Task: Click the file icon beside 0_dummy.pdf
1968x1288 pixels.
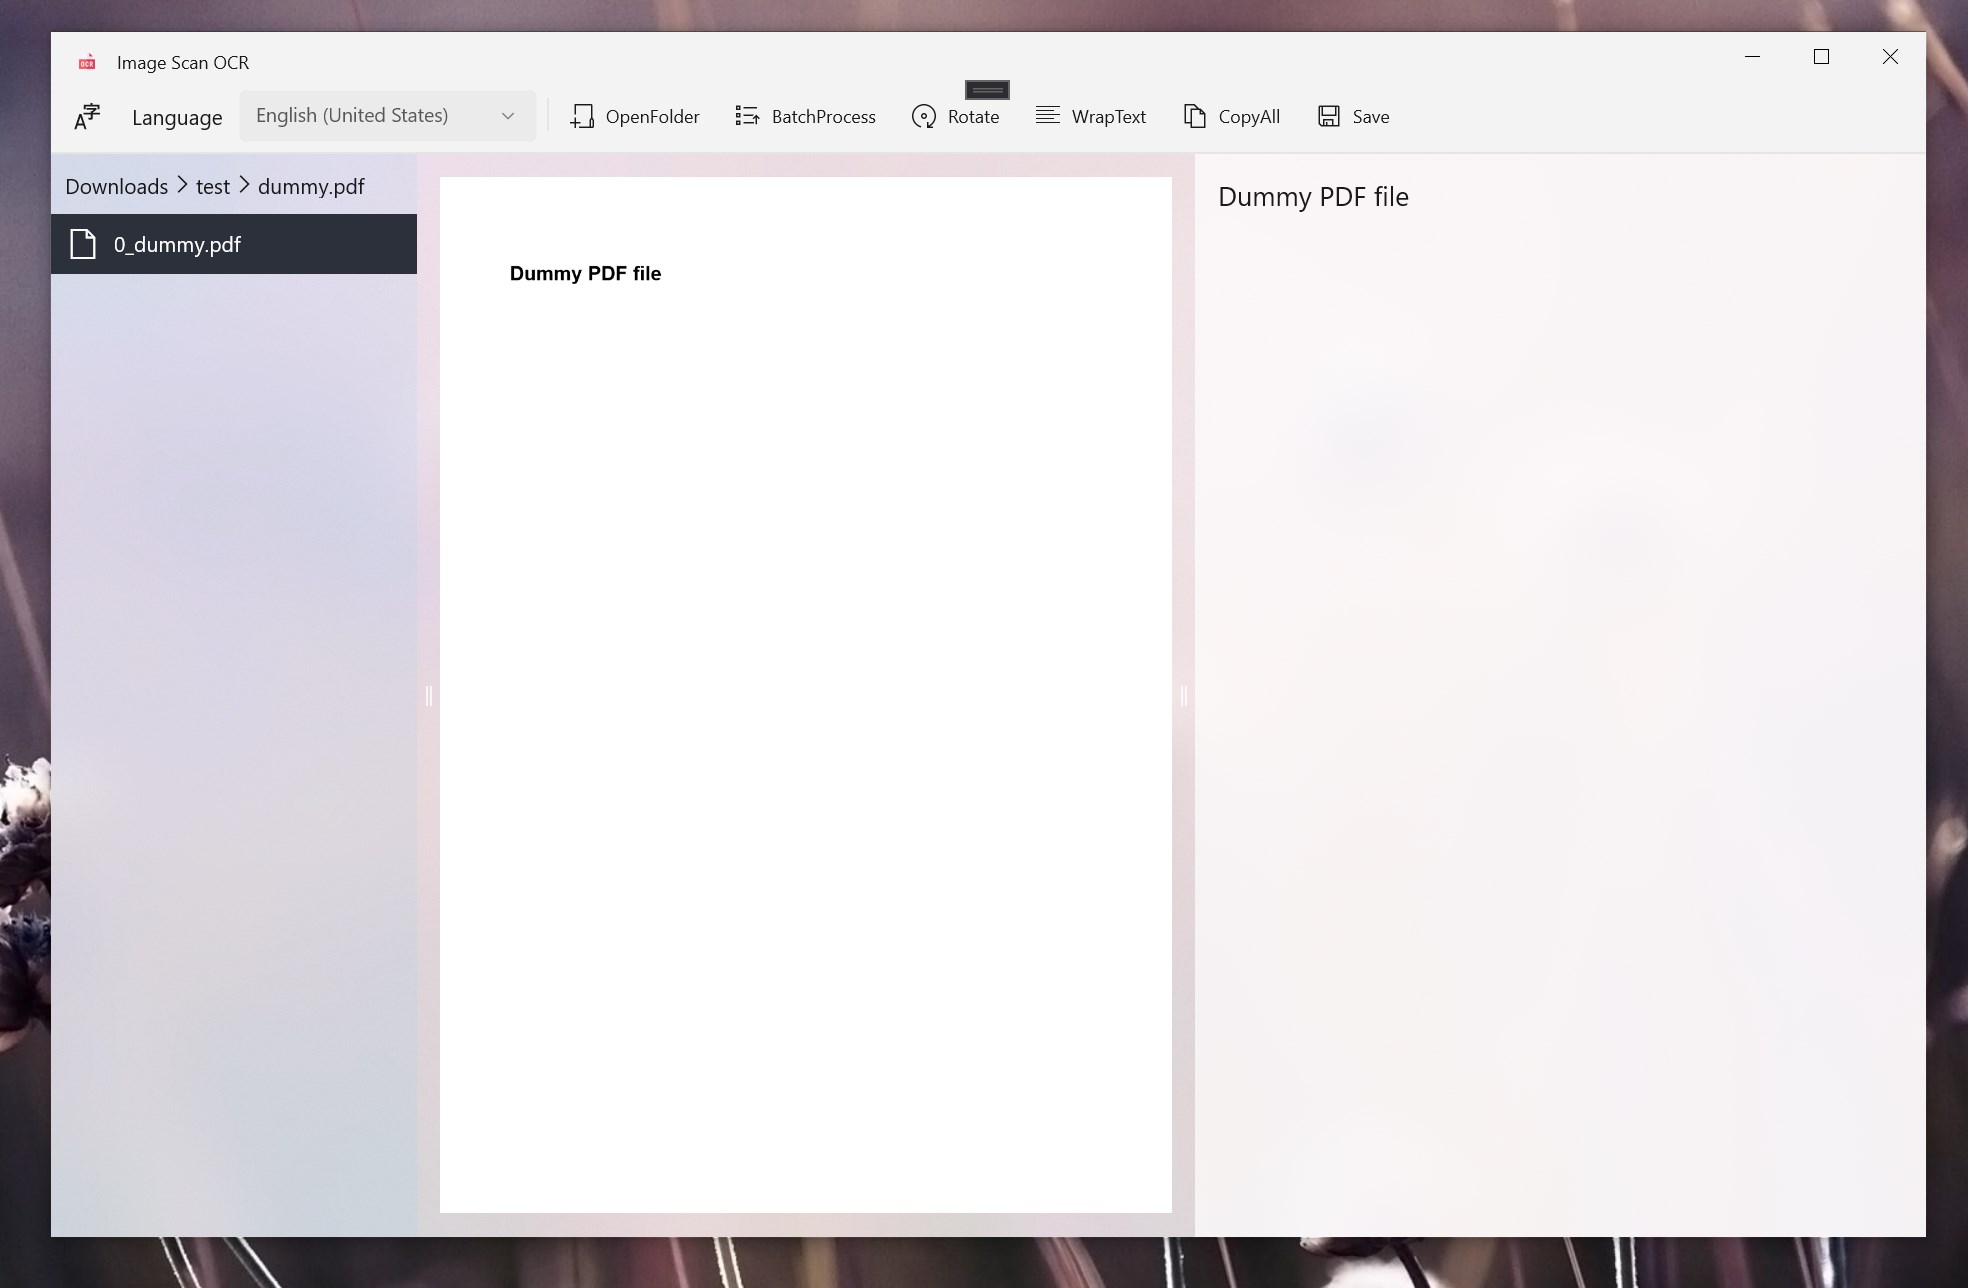Action: point(83,244)
